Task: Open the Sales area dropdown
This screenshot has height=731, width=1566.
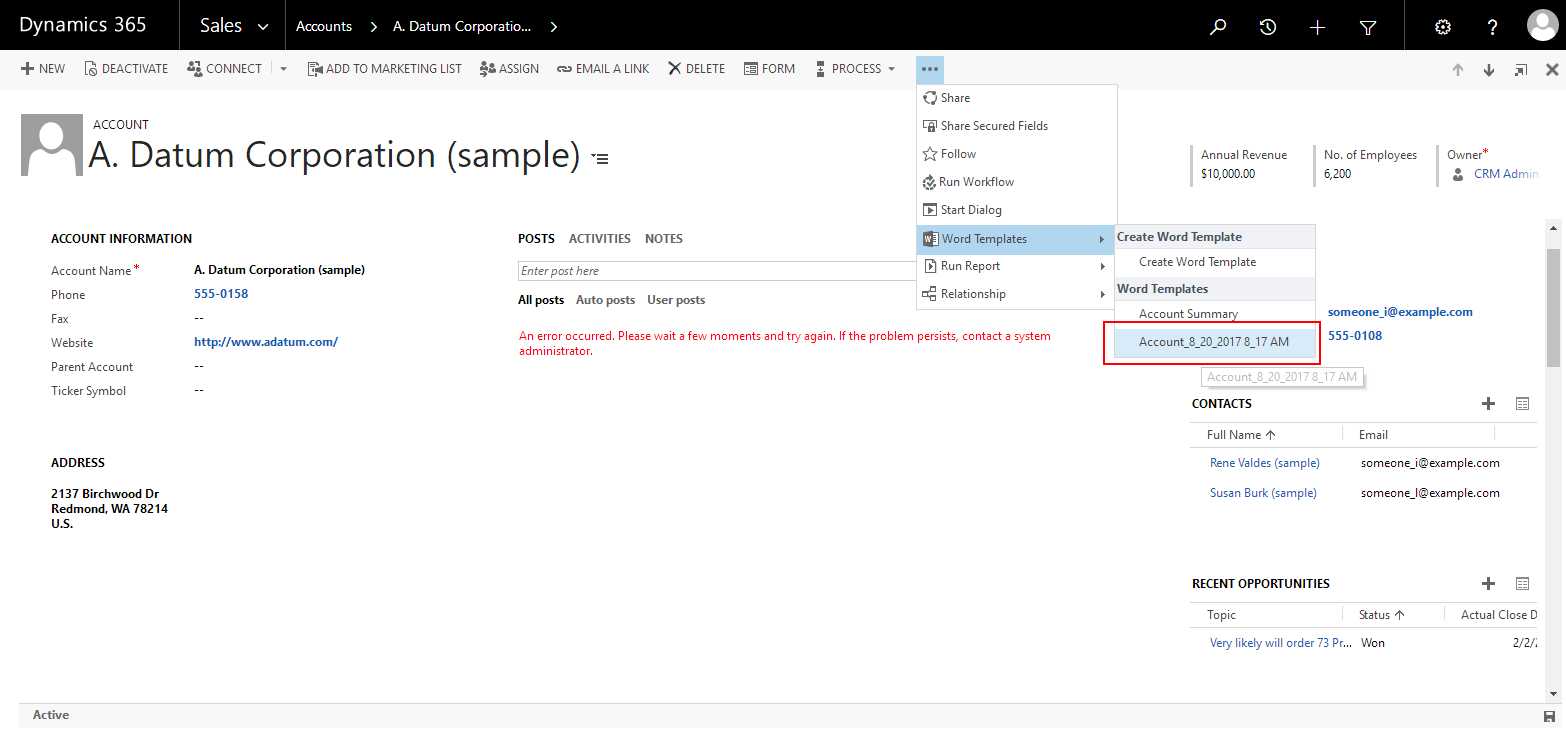Action: (x=234, y=26)
